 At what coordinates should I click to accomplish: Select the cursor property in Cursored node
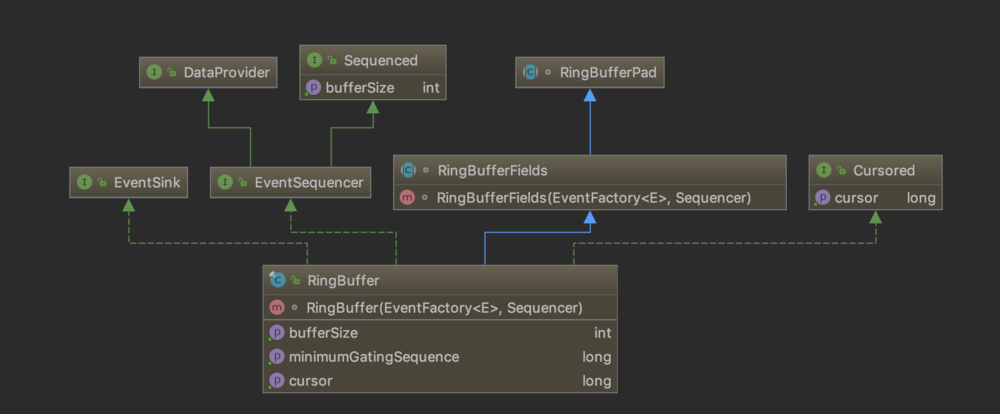[854, 198]
